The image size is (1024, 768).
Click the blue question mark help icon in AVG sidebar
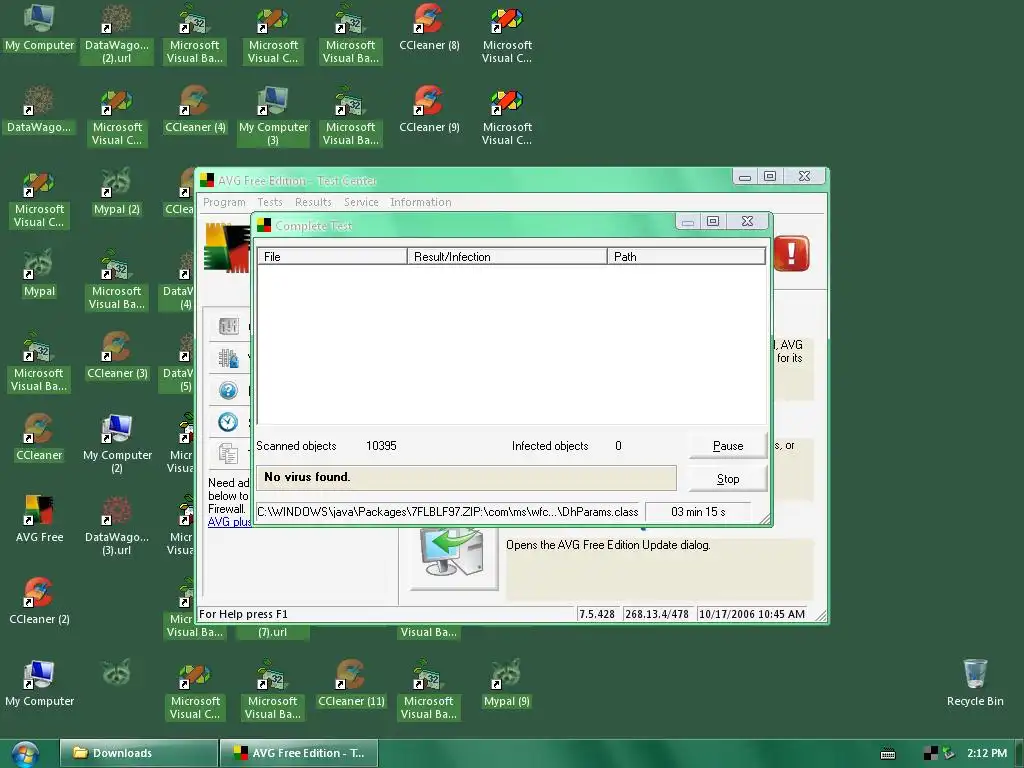[228, 391]
